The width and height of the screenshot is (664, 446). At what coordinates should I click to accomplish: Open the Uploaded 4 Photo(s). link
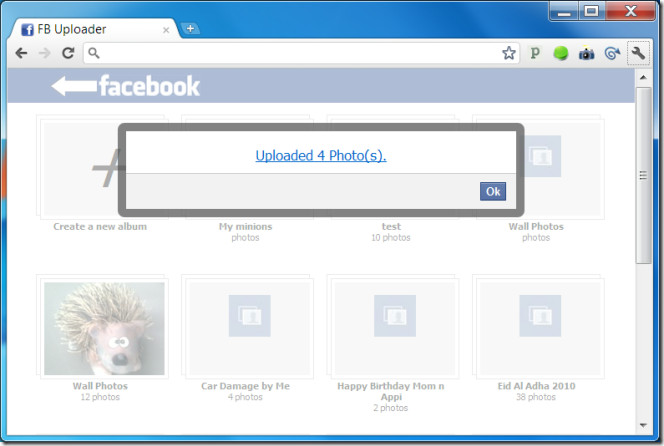click(x=321, y=155)
